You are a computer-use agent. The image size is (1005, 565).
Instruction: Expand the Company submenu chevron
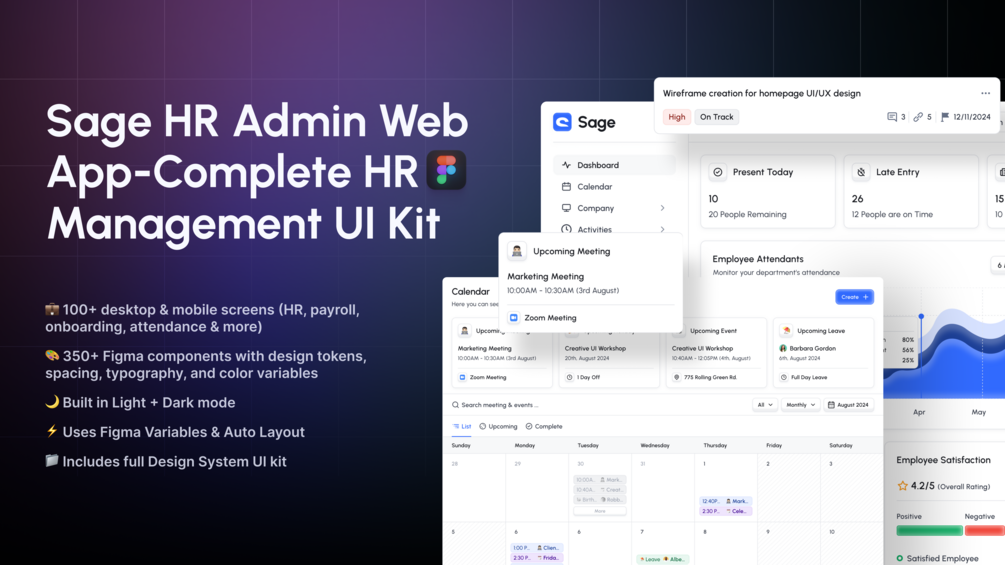[x=662, y=208]
